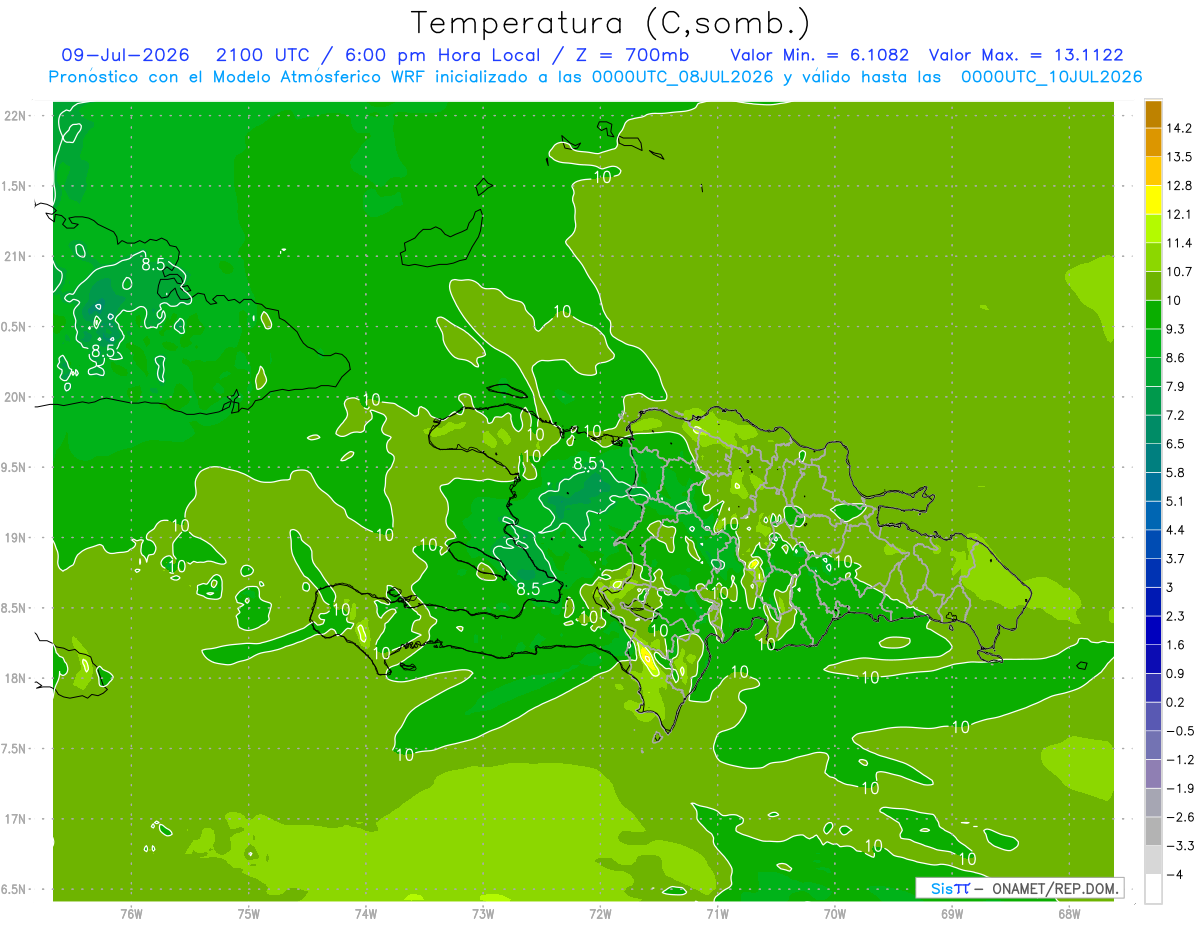Click the '74W' longitude axis label
The width and height of the screenshot is (1200, 927).
(366, 914)
